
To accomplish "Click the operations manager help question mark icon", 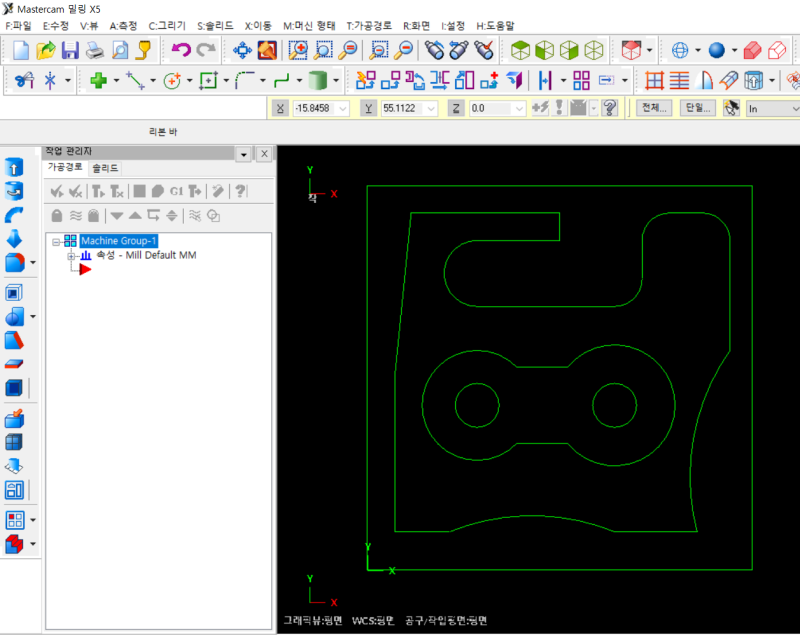I will pos(240,191).
